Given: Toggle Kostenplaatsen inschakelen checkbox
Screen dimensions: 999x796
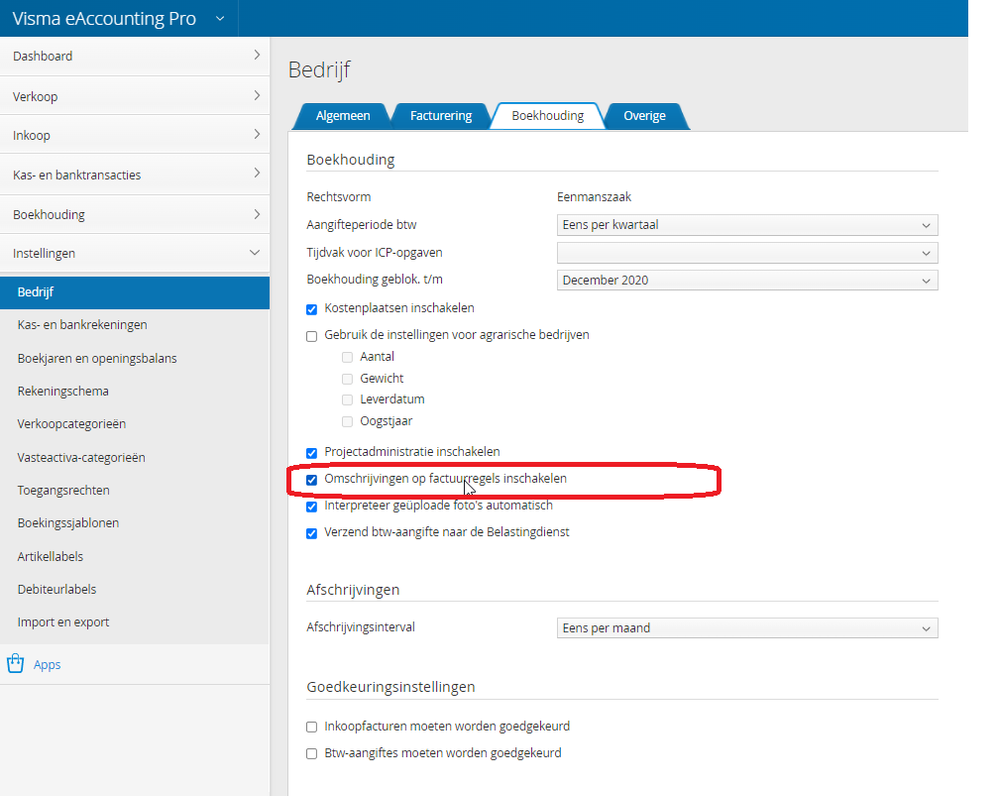Looking at the screenshot, I should (x=312, y=308).
